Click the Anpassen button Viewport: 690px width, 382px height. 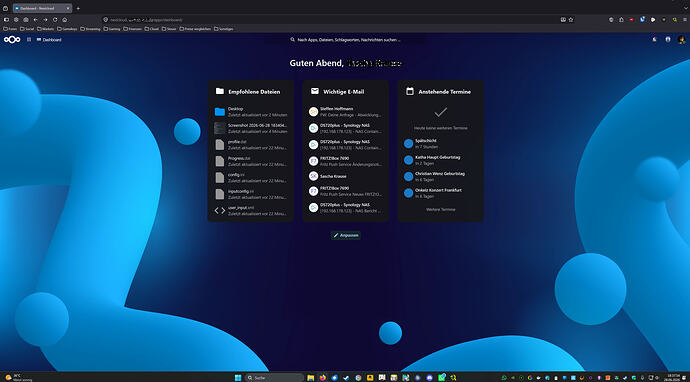point(346,235)
